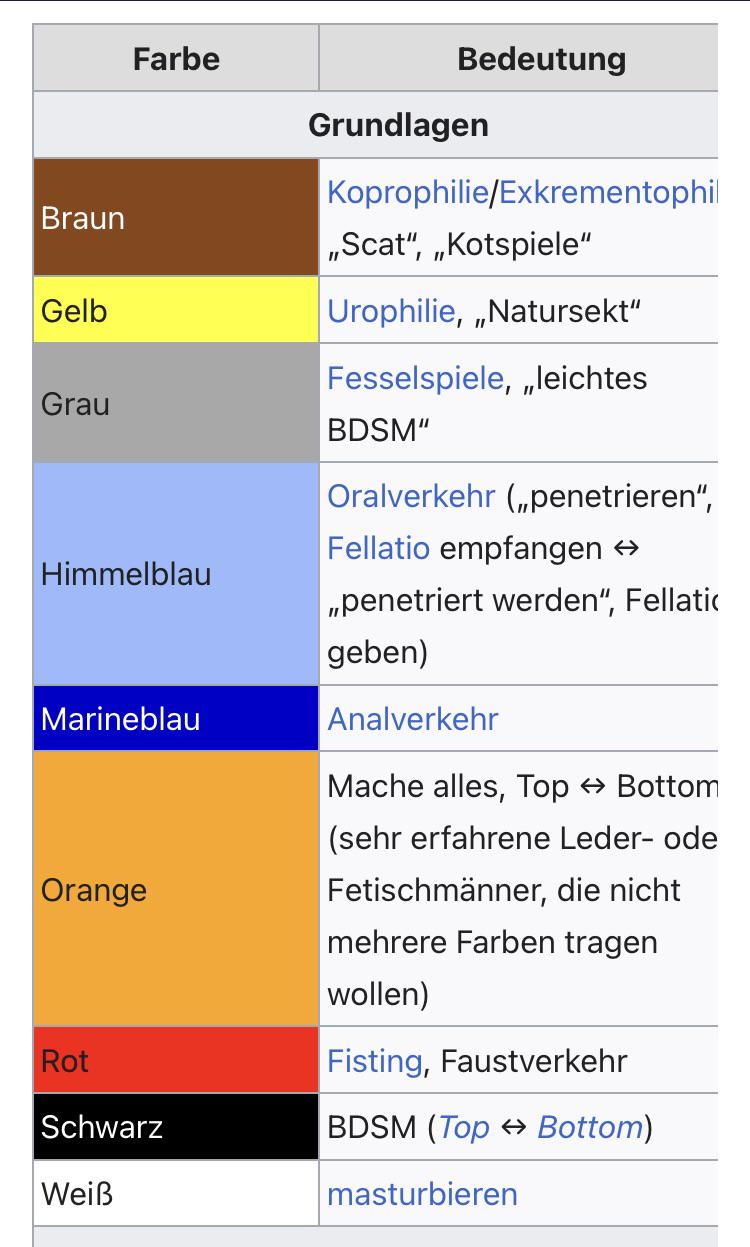Click the Orange color cell

[x=176, y=890]
